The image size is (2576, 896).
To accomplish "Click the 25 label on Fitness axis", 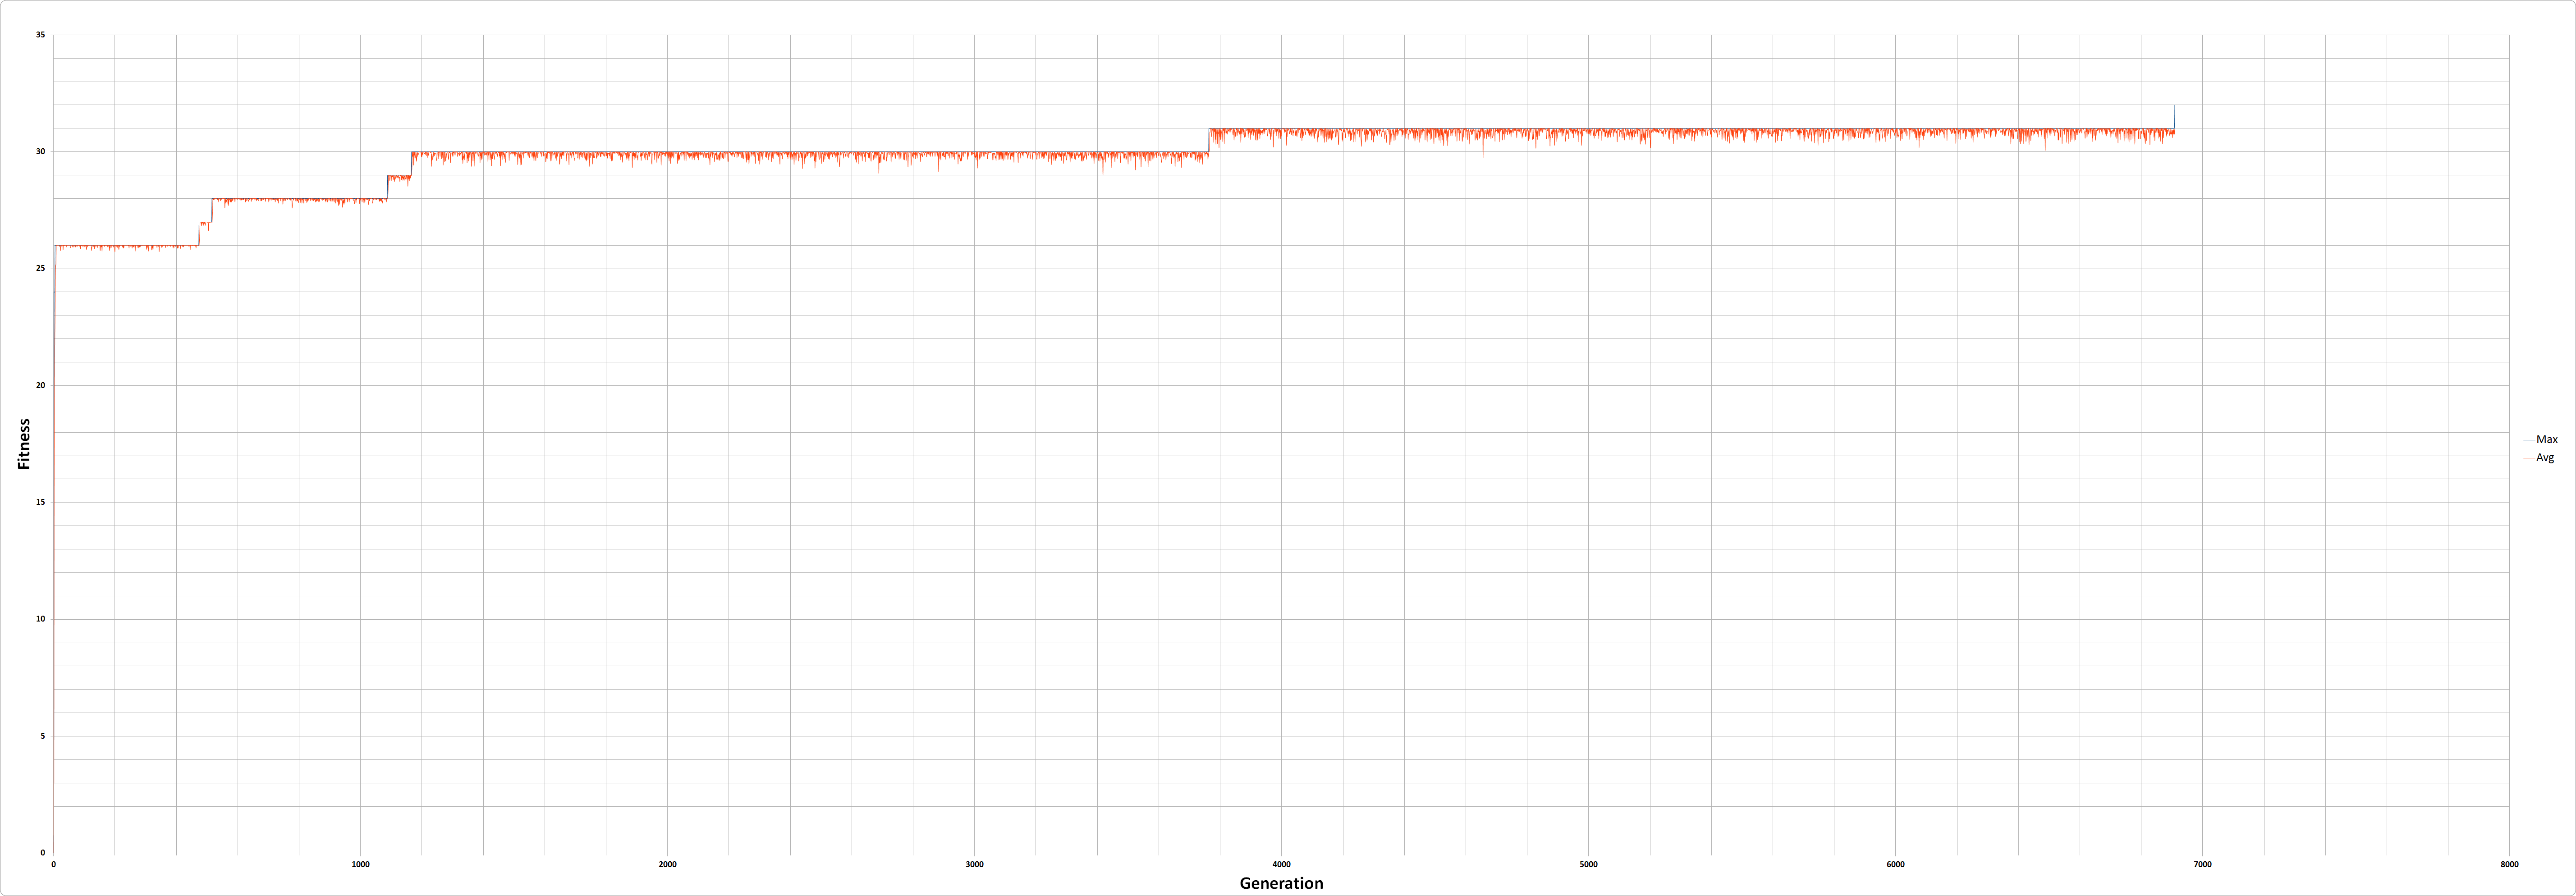I will coord(41,269).
